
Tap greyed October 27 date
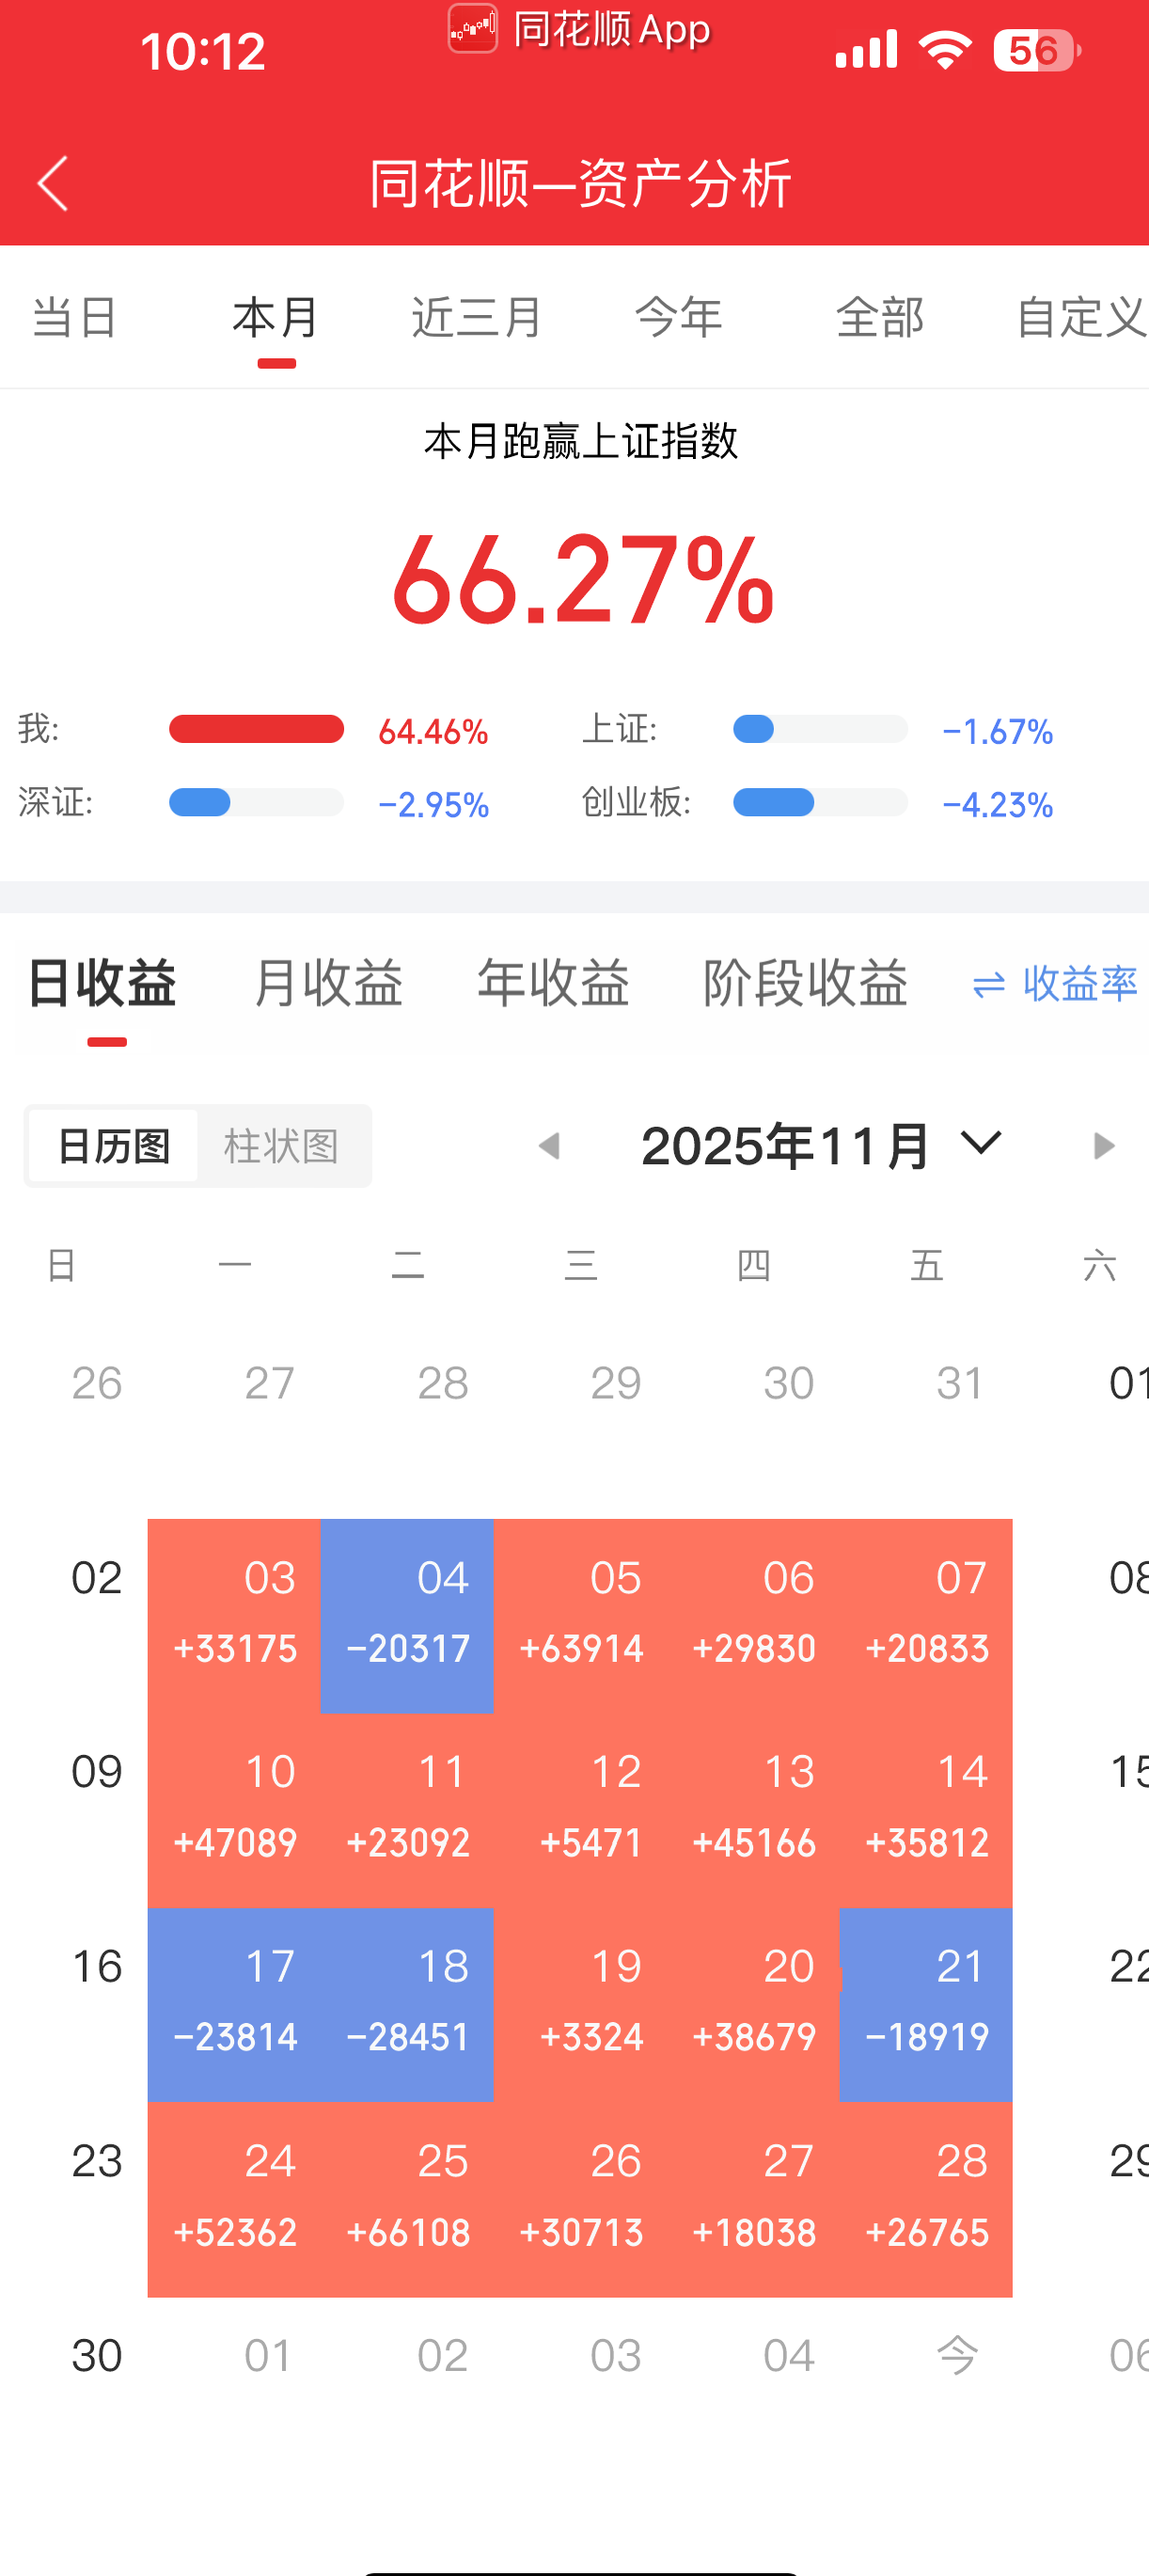pyautogui.click(x=270, y=1383)
